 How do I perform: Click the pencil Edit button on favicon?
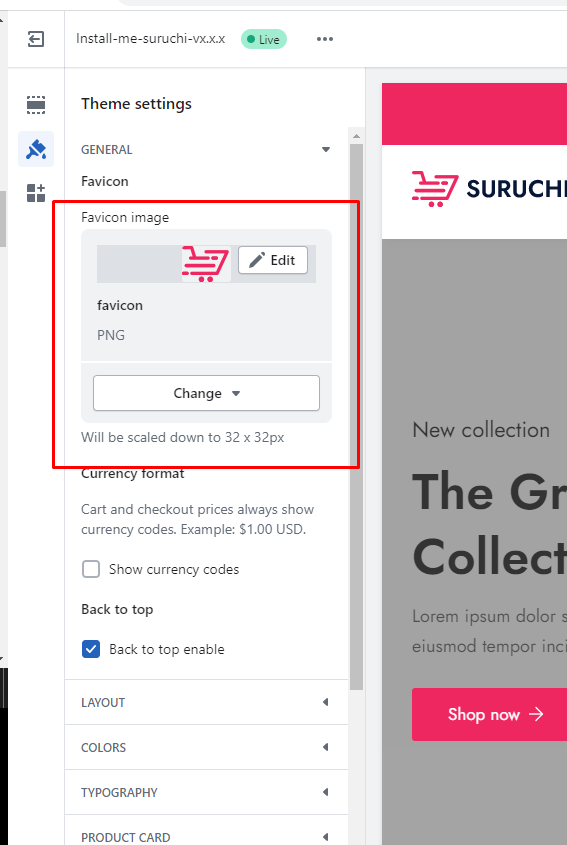(273, 260)
